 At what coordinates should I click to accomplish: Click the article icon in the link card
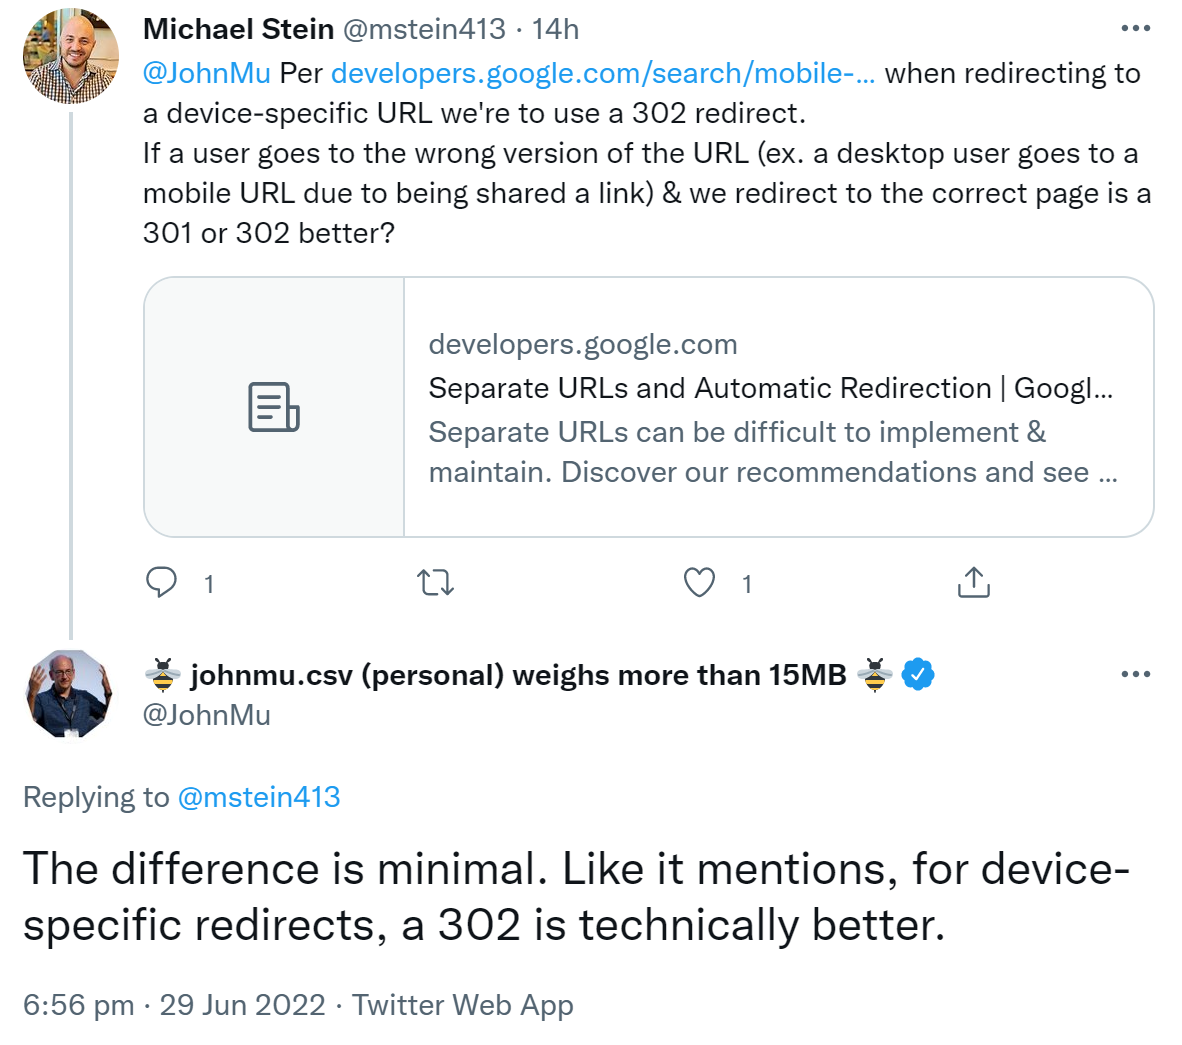273,406
